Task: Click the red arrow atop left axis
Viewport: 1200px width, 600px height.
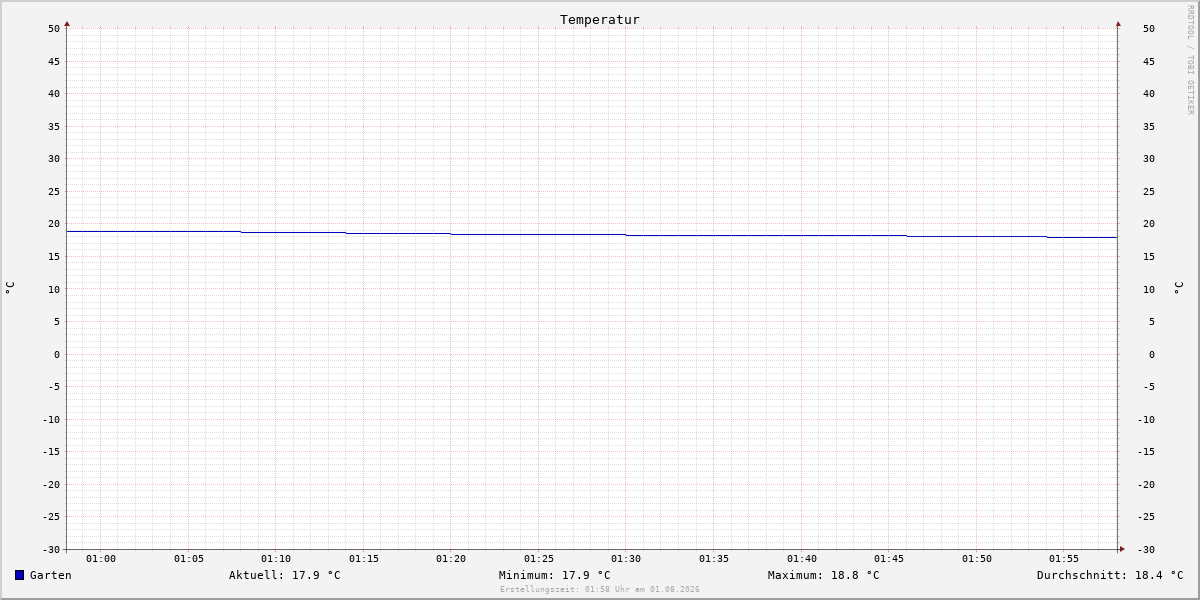Action: (x=67, y=23)
